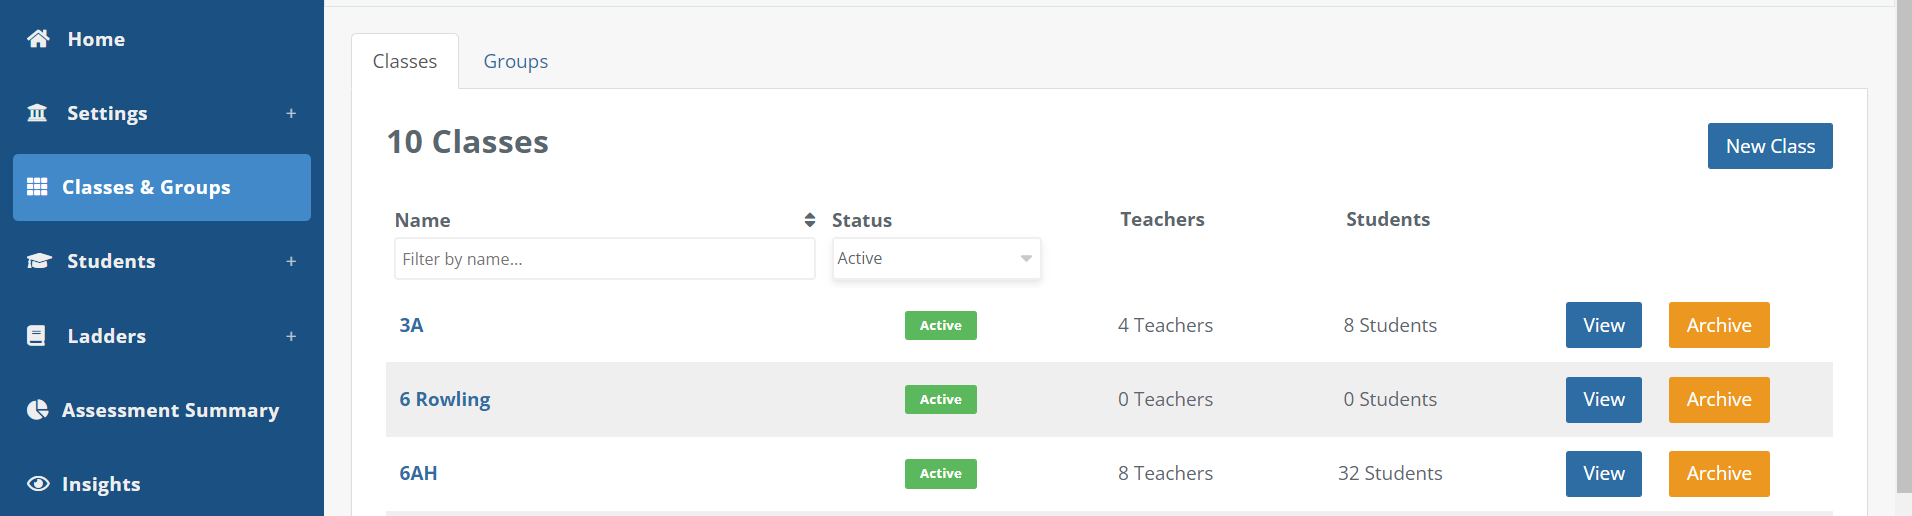The height and width of the screenshot is (516, 1912).
Task: Expand the Settings submenu plus
Action: point(291,113)
